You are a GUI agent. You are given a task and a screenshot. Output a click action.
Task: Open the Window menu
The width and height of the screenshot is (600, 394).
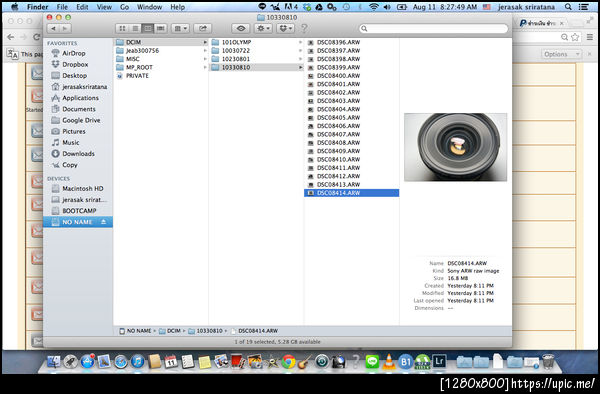(149, 7)
